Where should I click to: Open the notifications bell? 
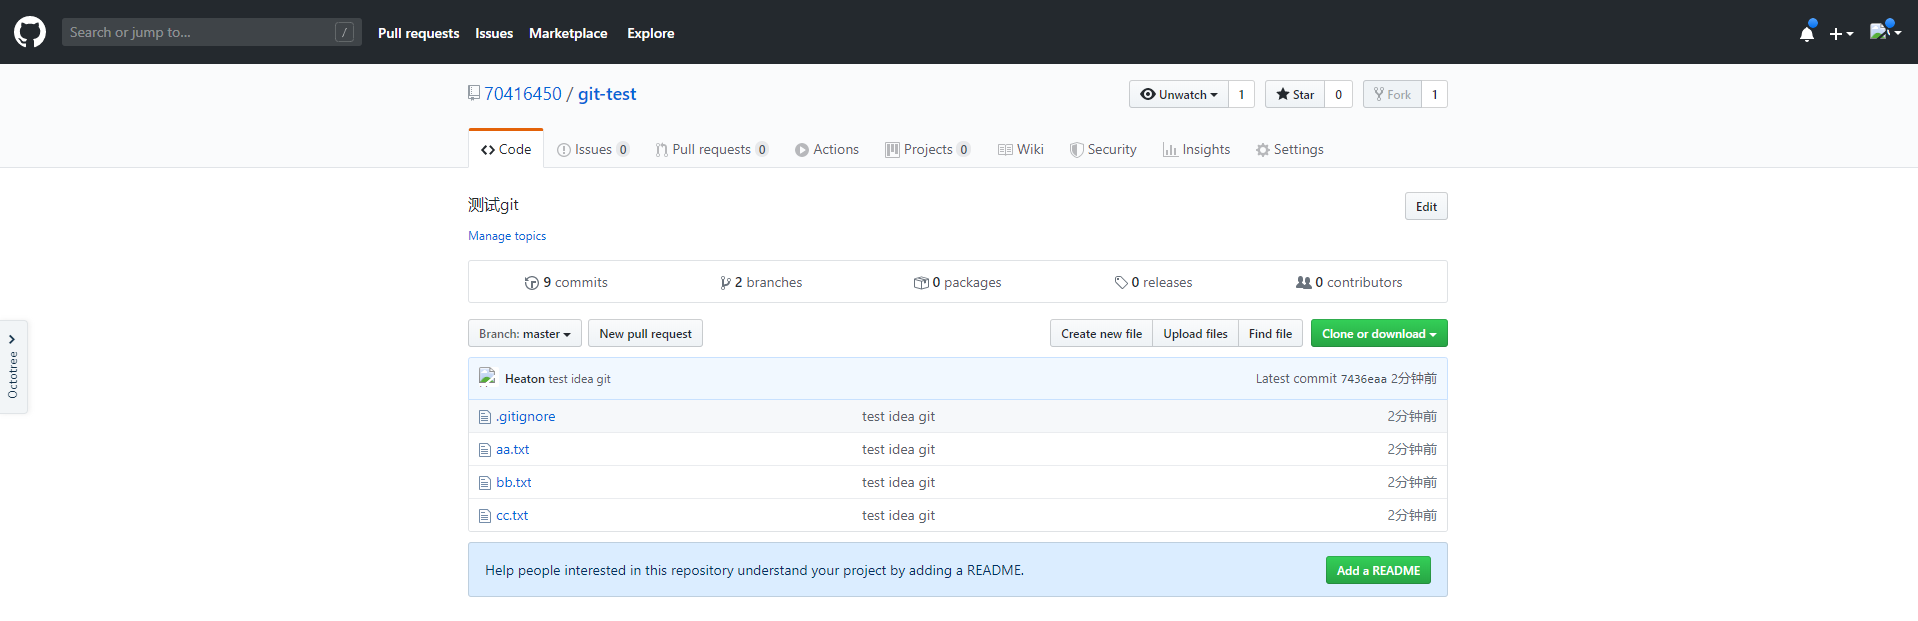(1807, 33)
